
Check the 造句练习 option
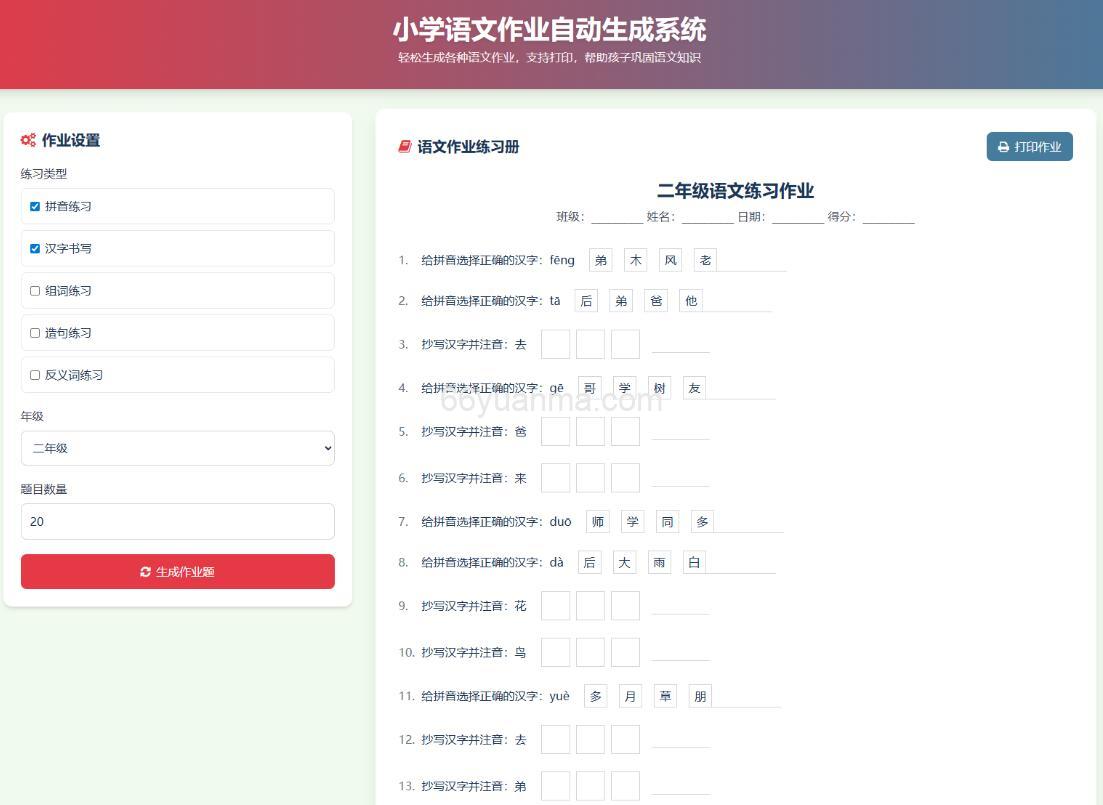click(33, 332)
